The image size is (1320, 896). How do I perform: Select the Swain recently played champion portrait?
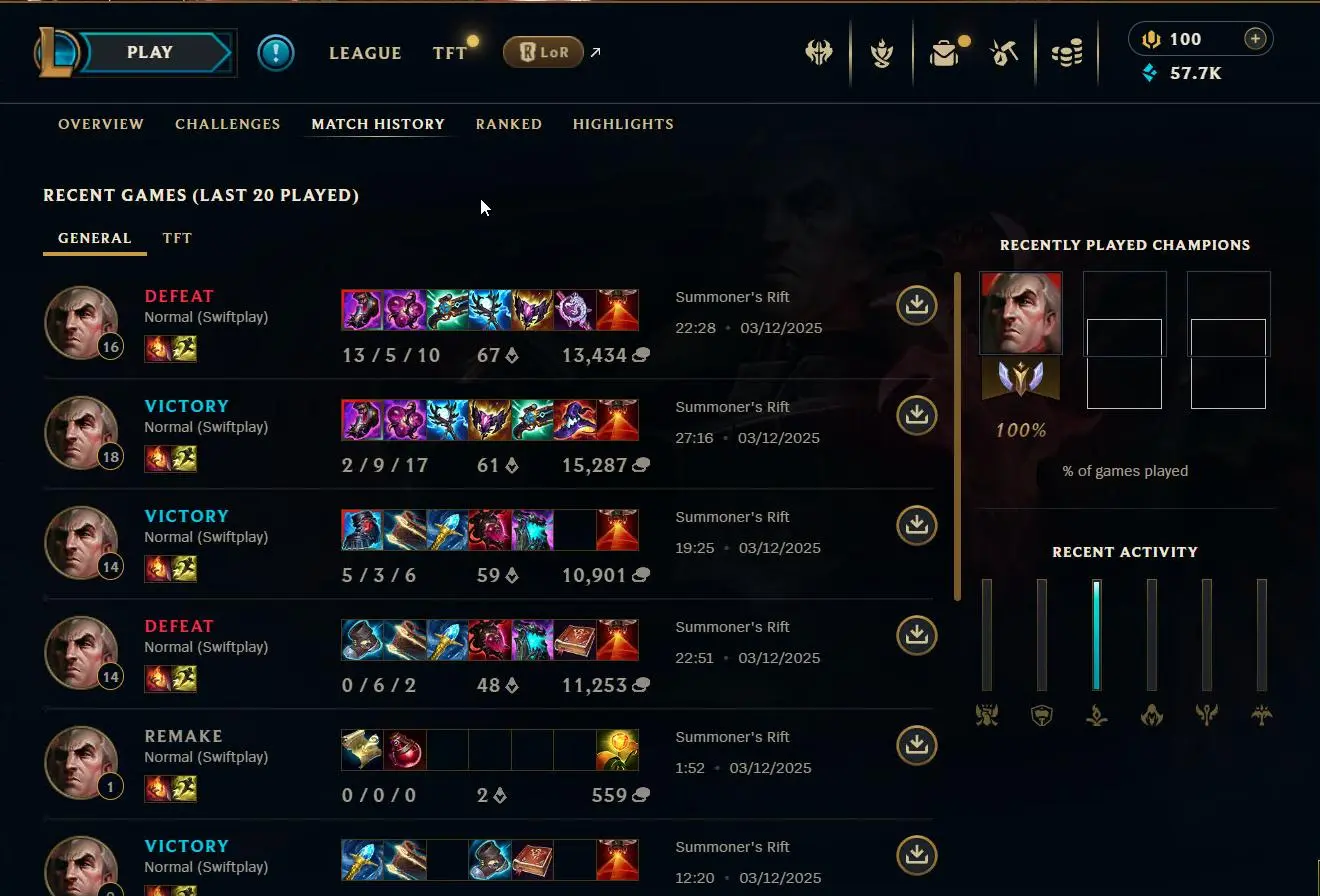pos(1021,313)
